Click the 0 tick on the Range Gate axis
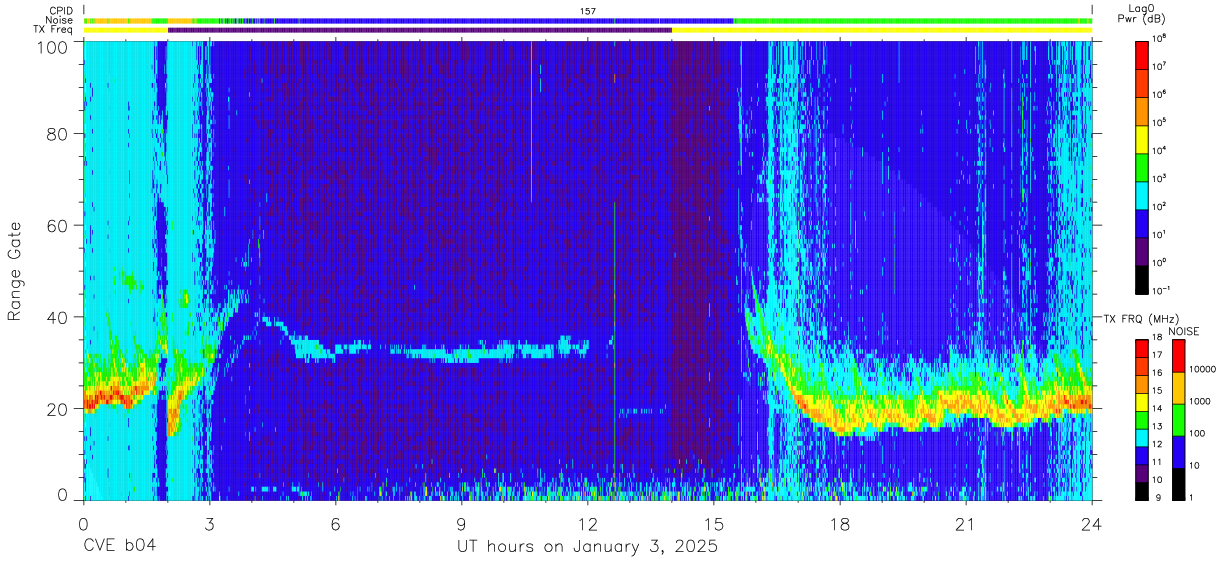Image resolution: width=1228 pixels, height=567 pixels. 63,494
